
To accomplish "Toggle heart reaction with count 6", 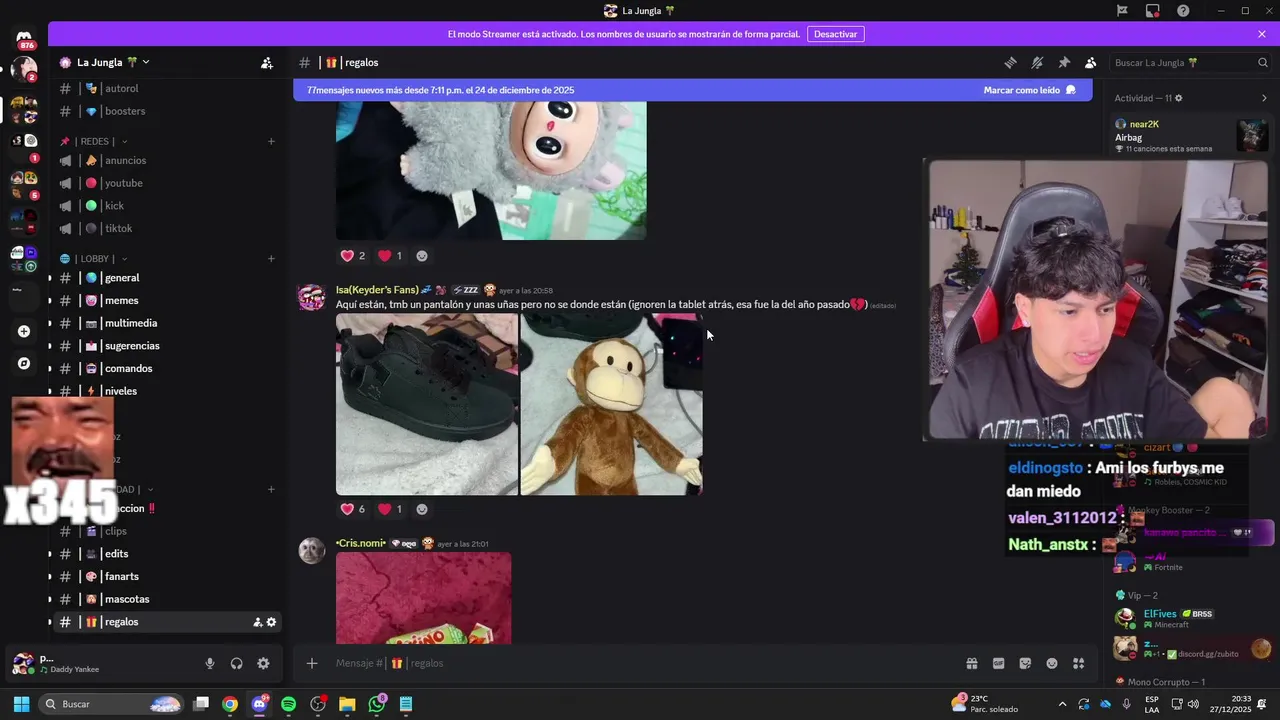I will [x=353, y=509].
